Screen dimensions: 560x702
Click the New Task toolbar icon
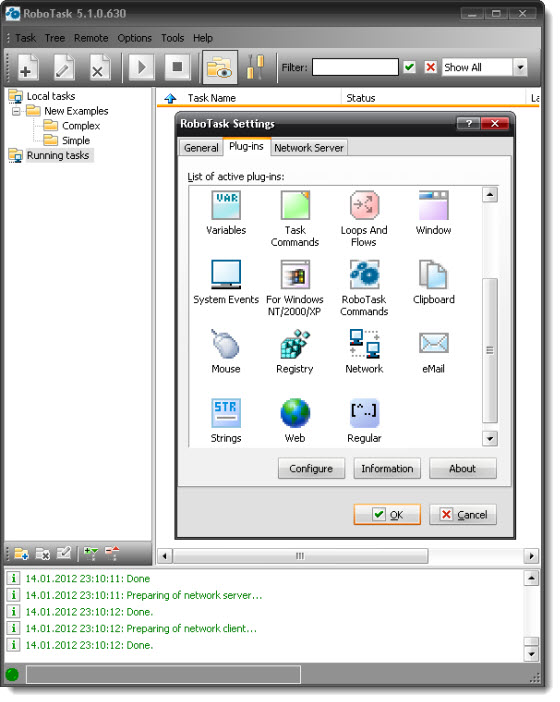tap(28, 68)
